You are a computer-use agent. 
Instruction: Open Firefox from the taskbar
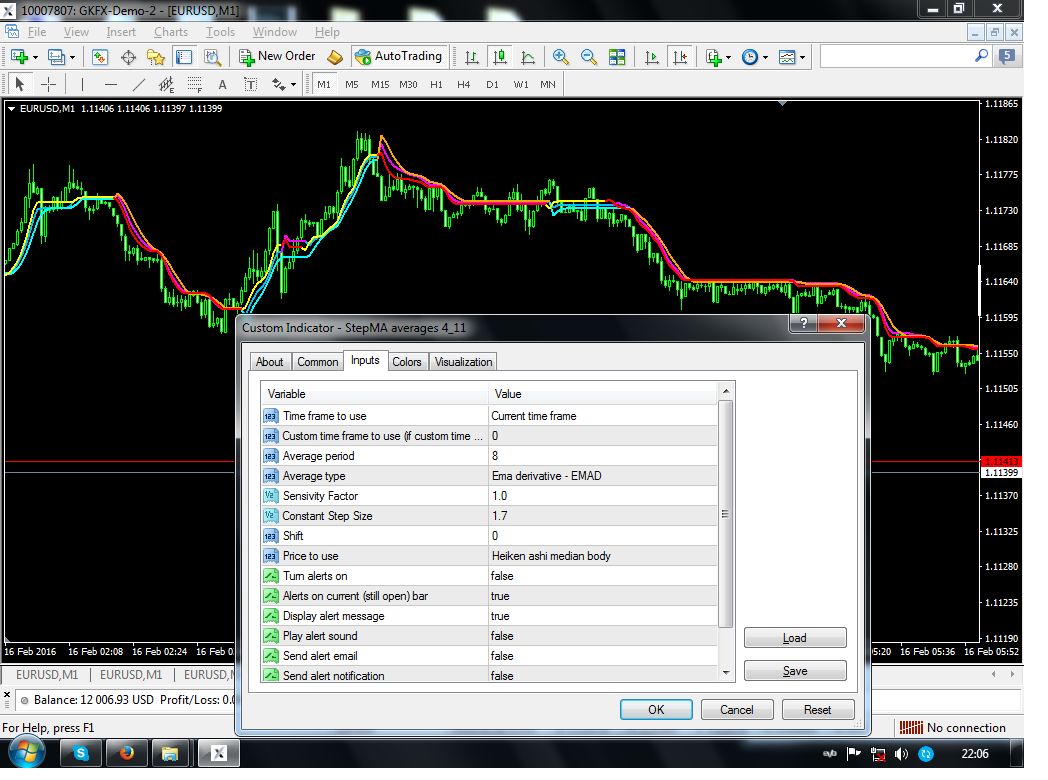coord(126,753)
